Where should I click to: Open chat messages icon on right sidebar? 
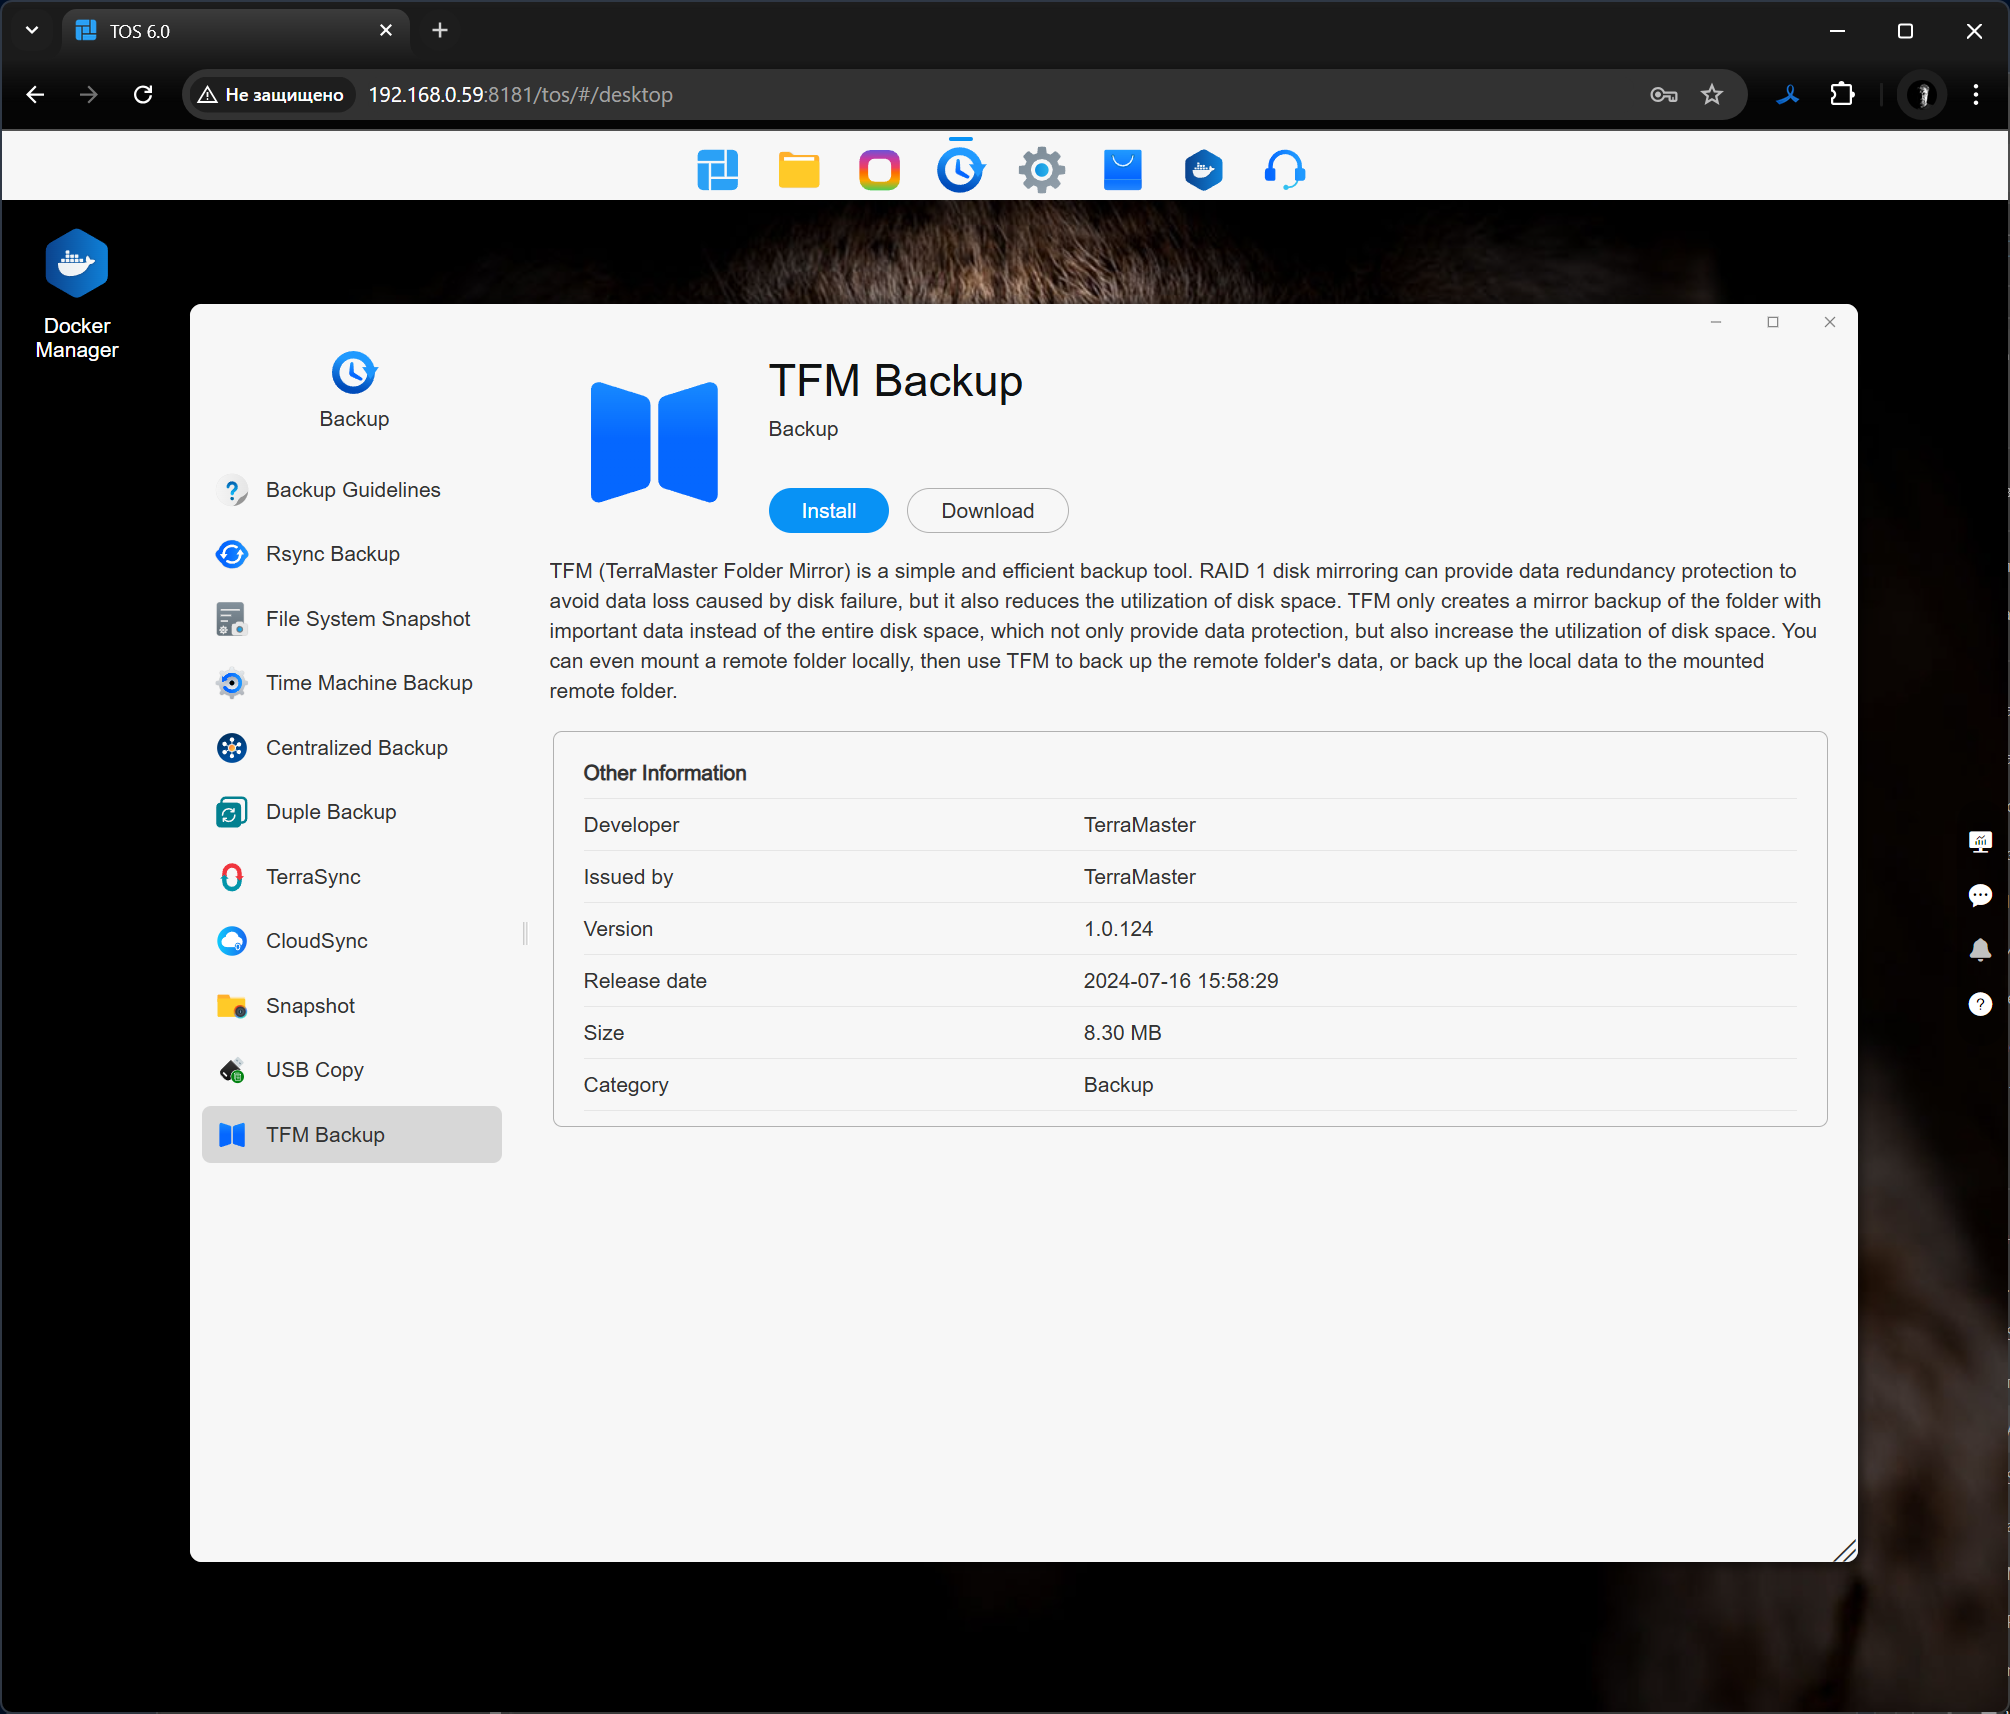(1979, 895)
